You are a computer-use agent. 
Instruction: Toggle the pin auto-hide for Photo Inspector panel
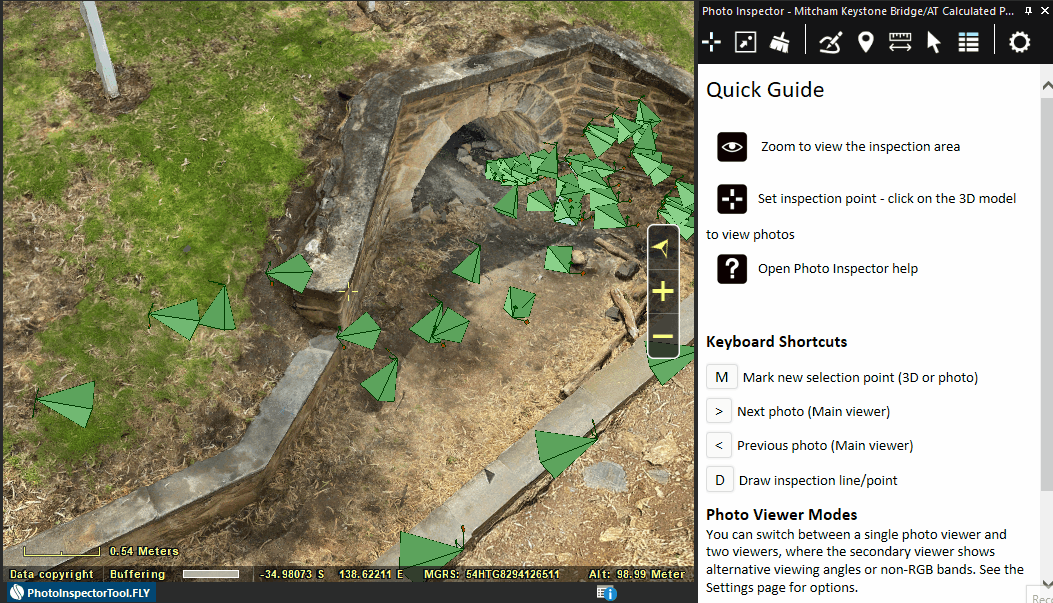[x=1027, y=11]
